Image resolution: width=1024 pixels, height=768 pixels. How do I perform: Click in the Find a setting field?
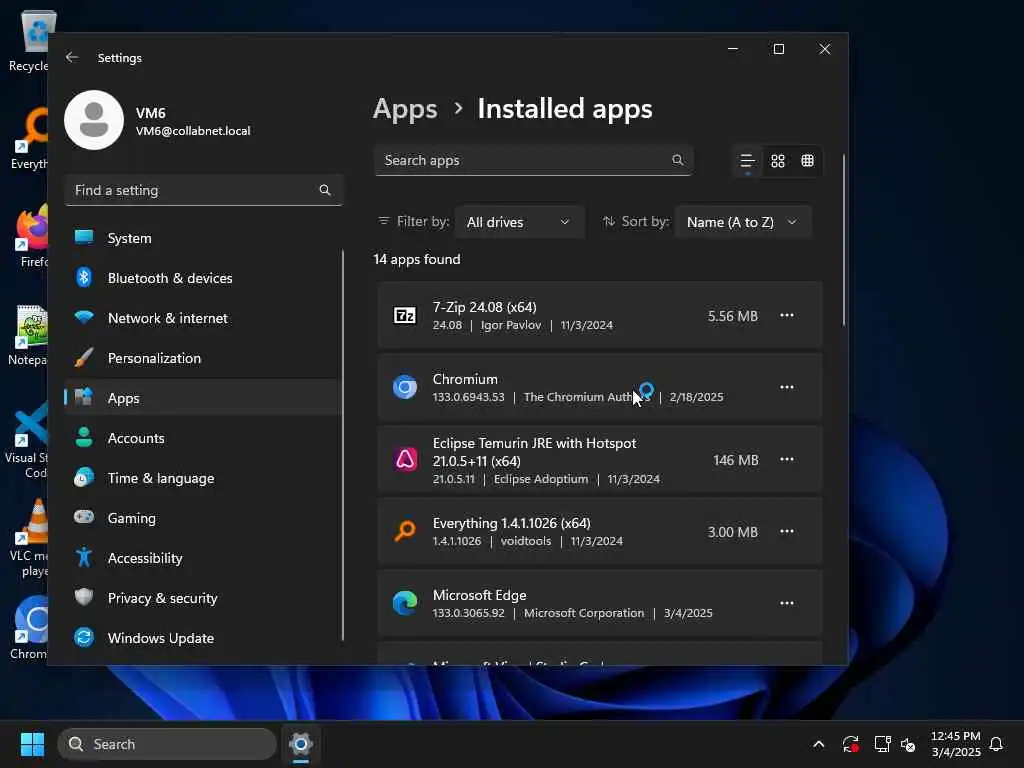click(204, 190)
